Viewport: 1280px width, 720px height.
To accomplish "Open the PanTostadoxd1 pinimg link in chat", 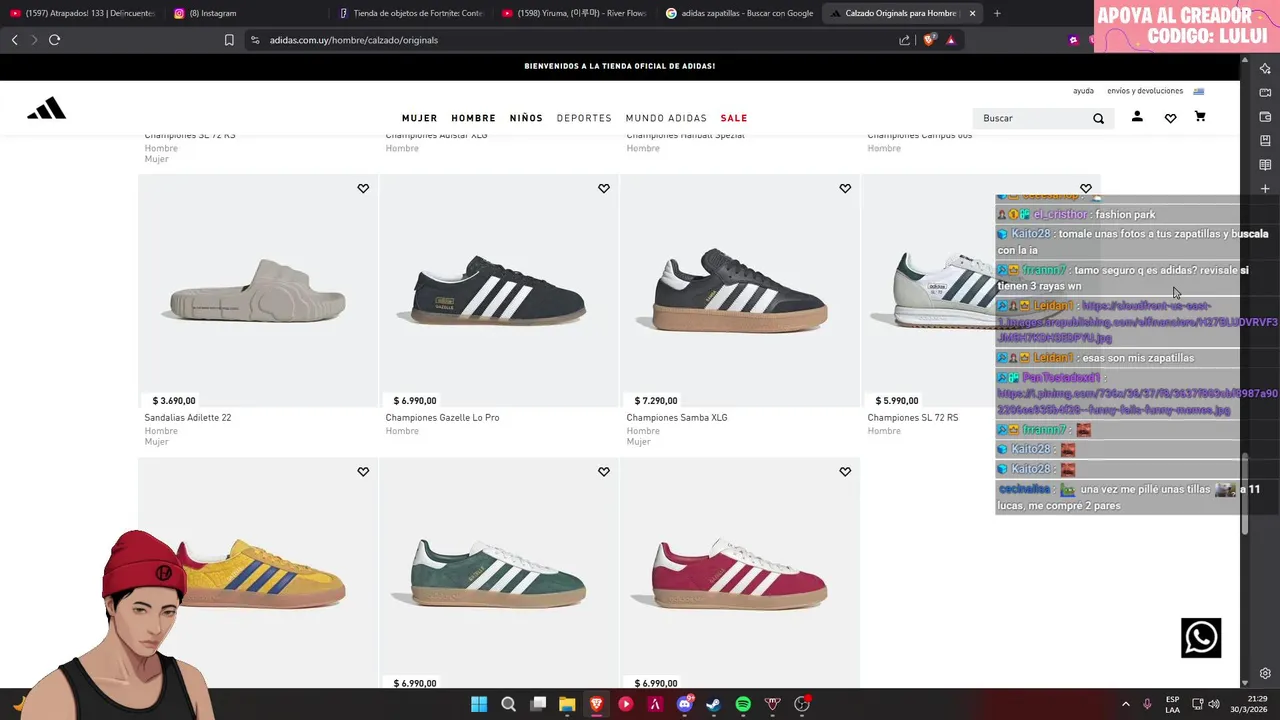I will 1137,402.
